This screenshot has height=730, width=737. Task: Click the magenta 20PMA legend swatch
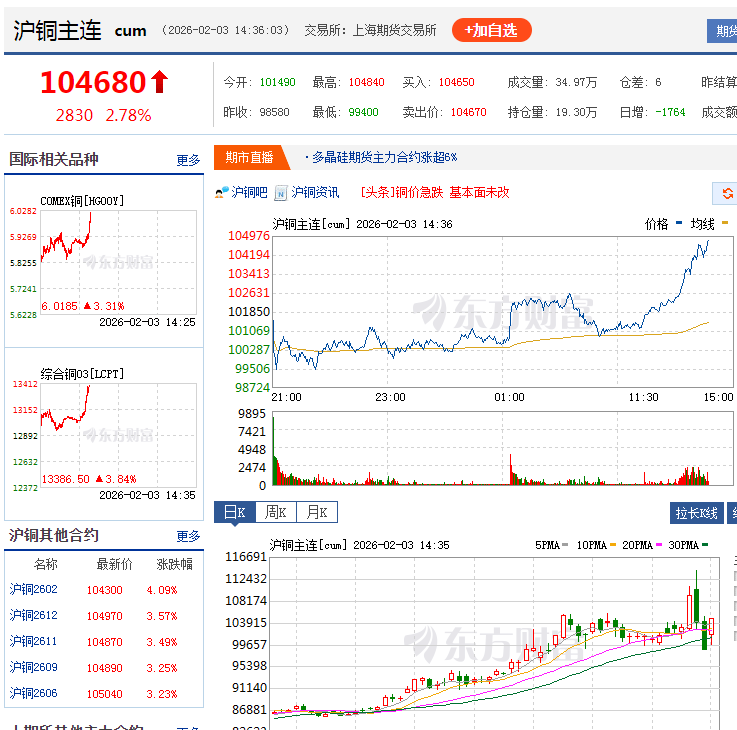659,545
